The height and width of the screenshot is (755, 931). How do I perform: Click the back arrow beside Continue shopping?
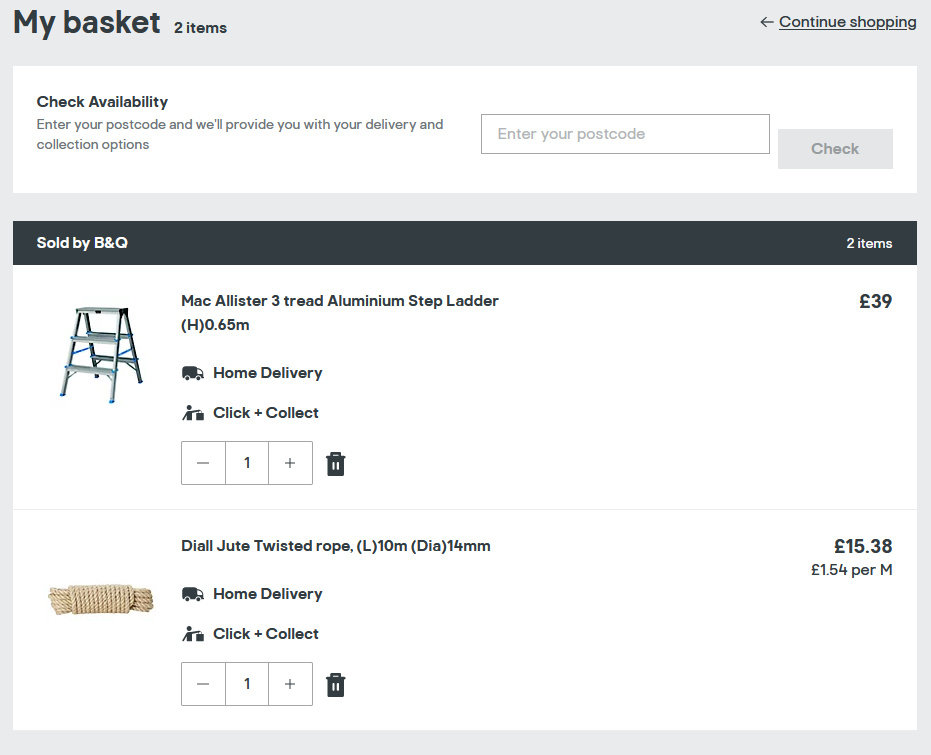point(767,22)
